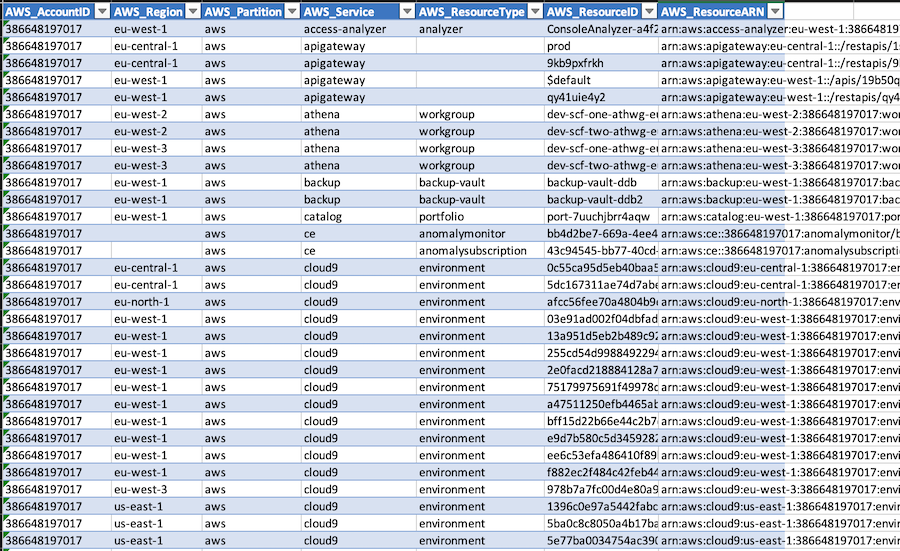Select the a47511250efb4465ab resource ID cell

pyautogui.click(x=601, y=404)
